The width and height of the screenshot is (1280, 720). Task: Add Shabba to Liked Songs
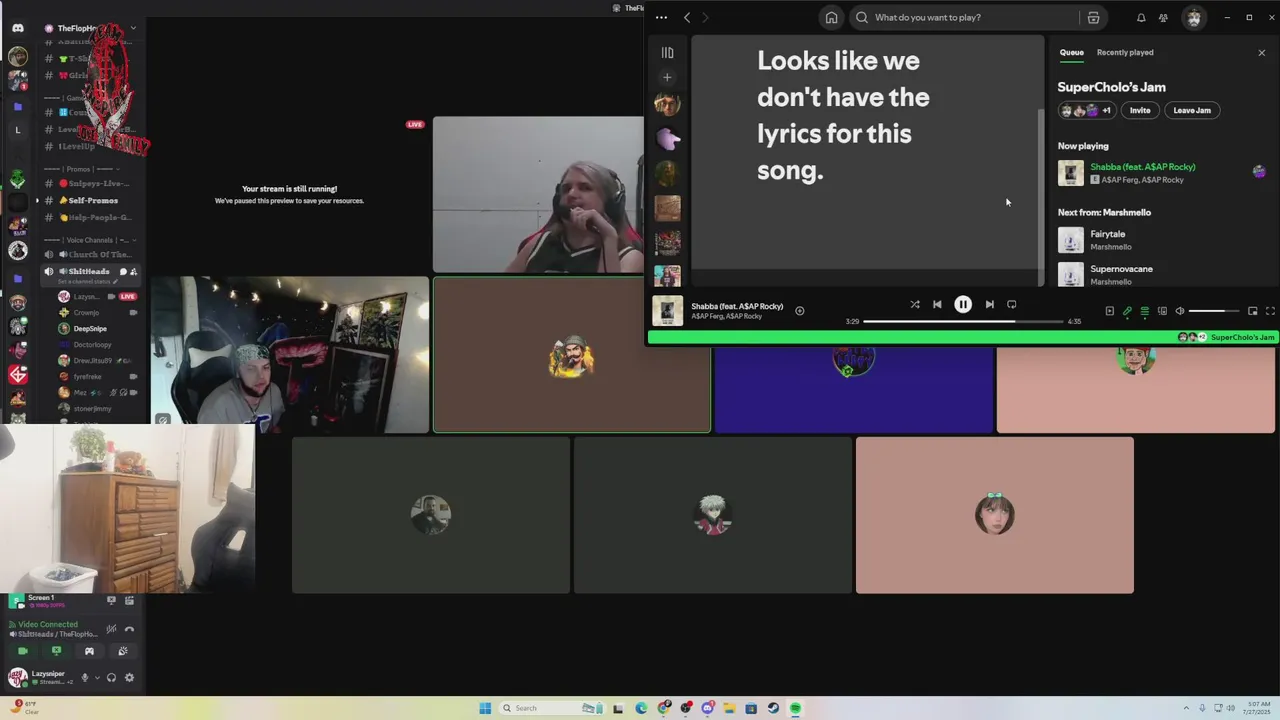pos(799,311)
